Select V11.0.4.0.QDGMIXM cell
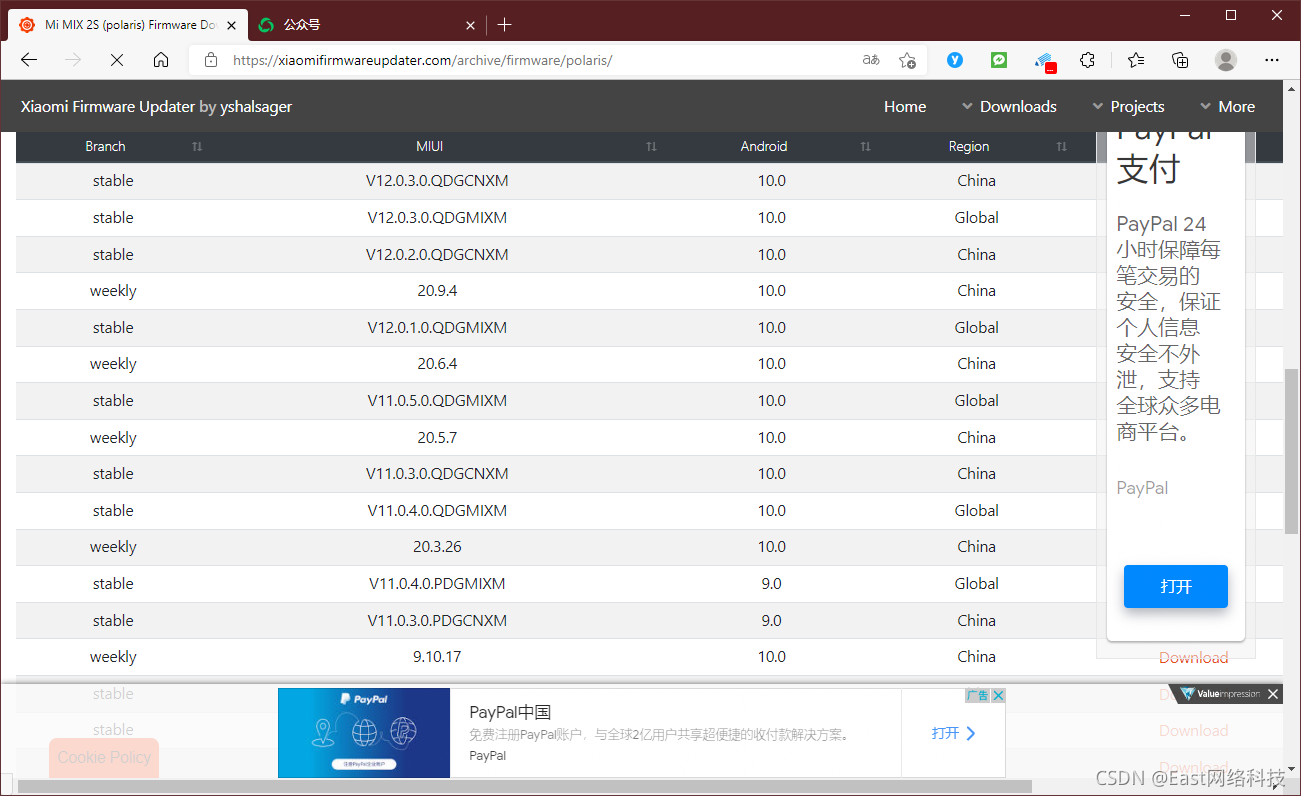The height and width of the screenshot is (796, 1301). (x=437, y=510)
